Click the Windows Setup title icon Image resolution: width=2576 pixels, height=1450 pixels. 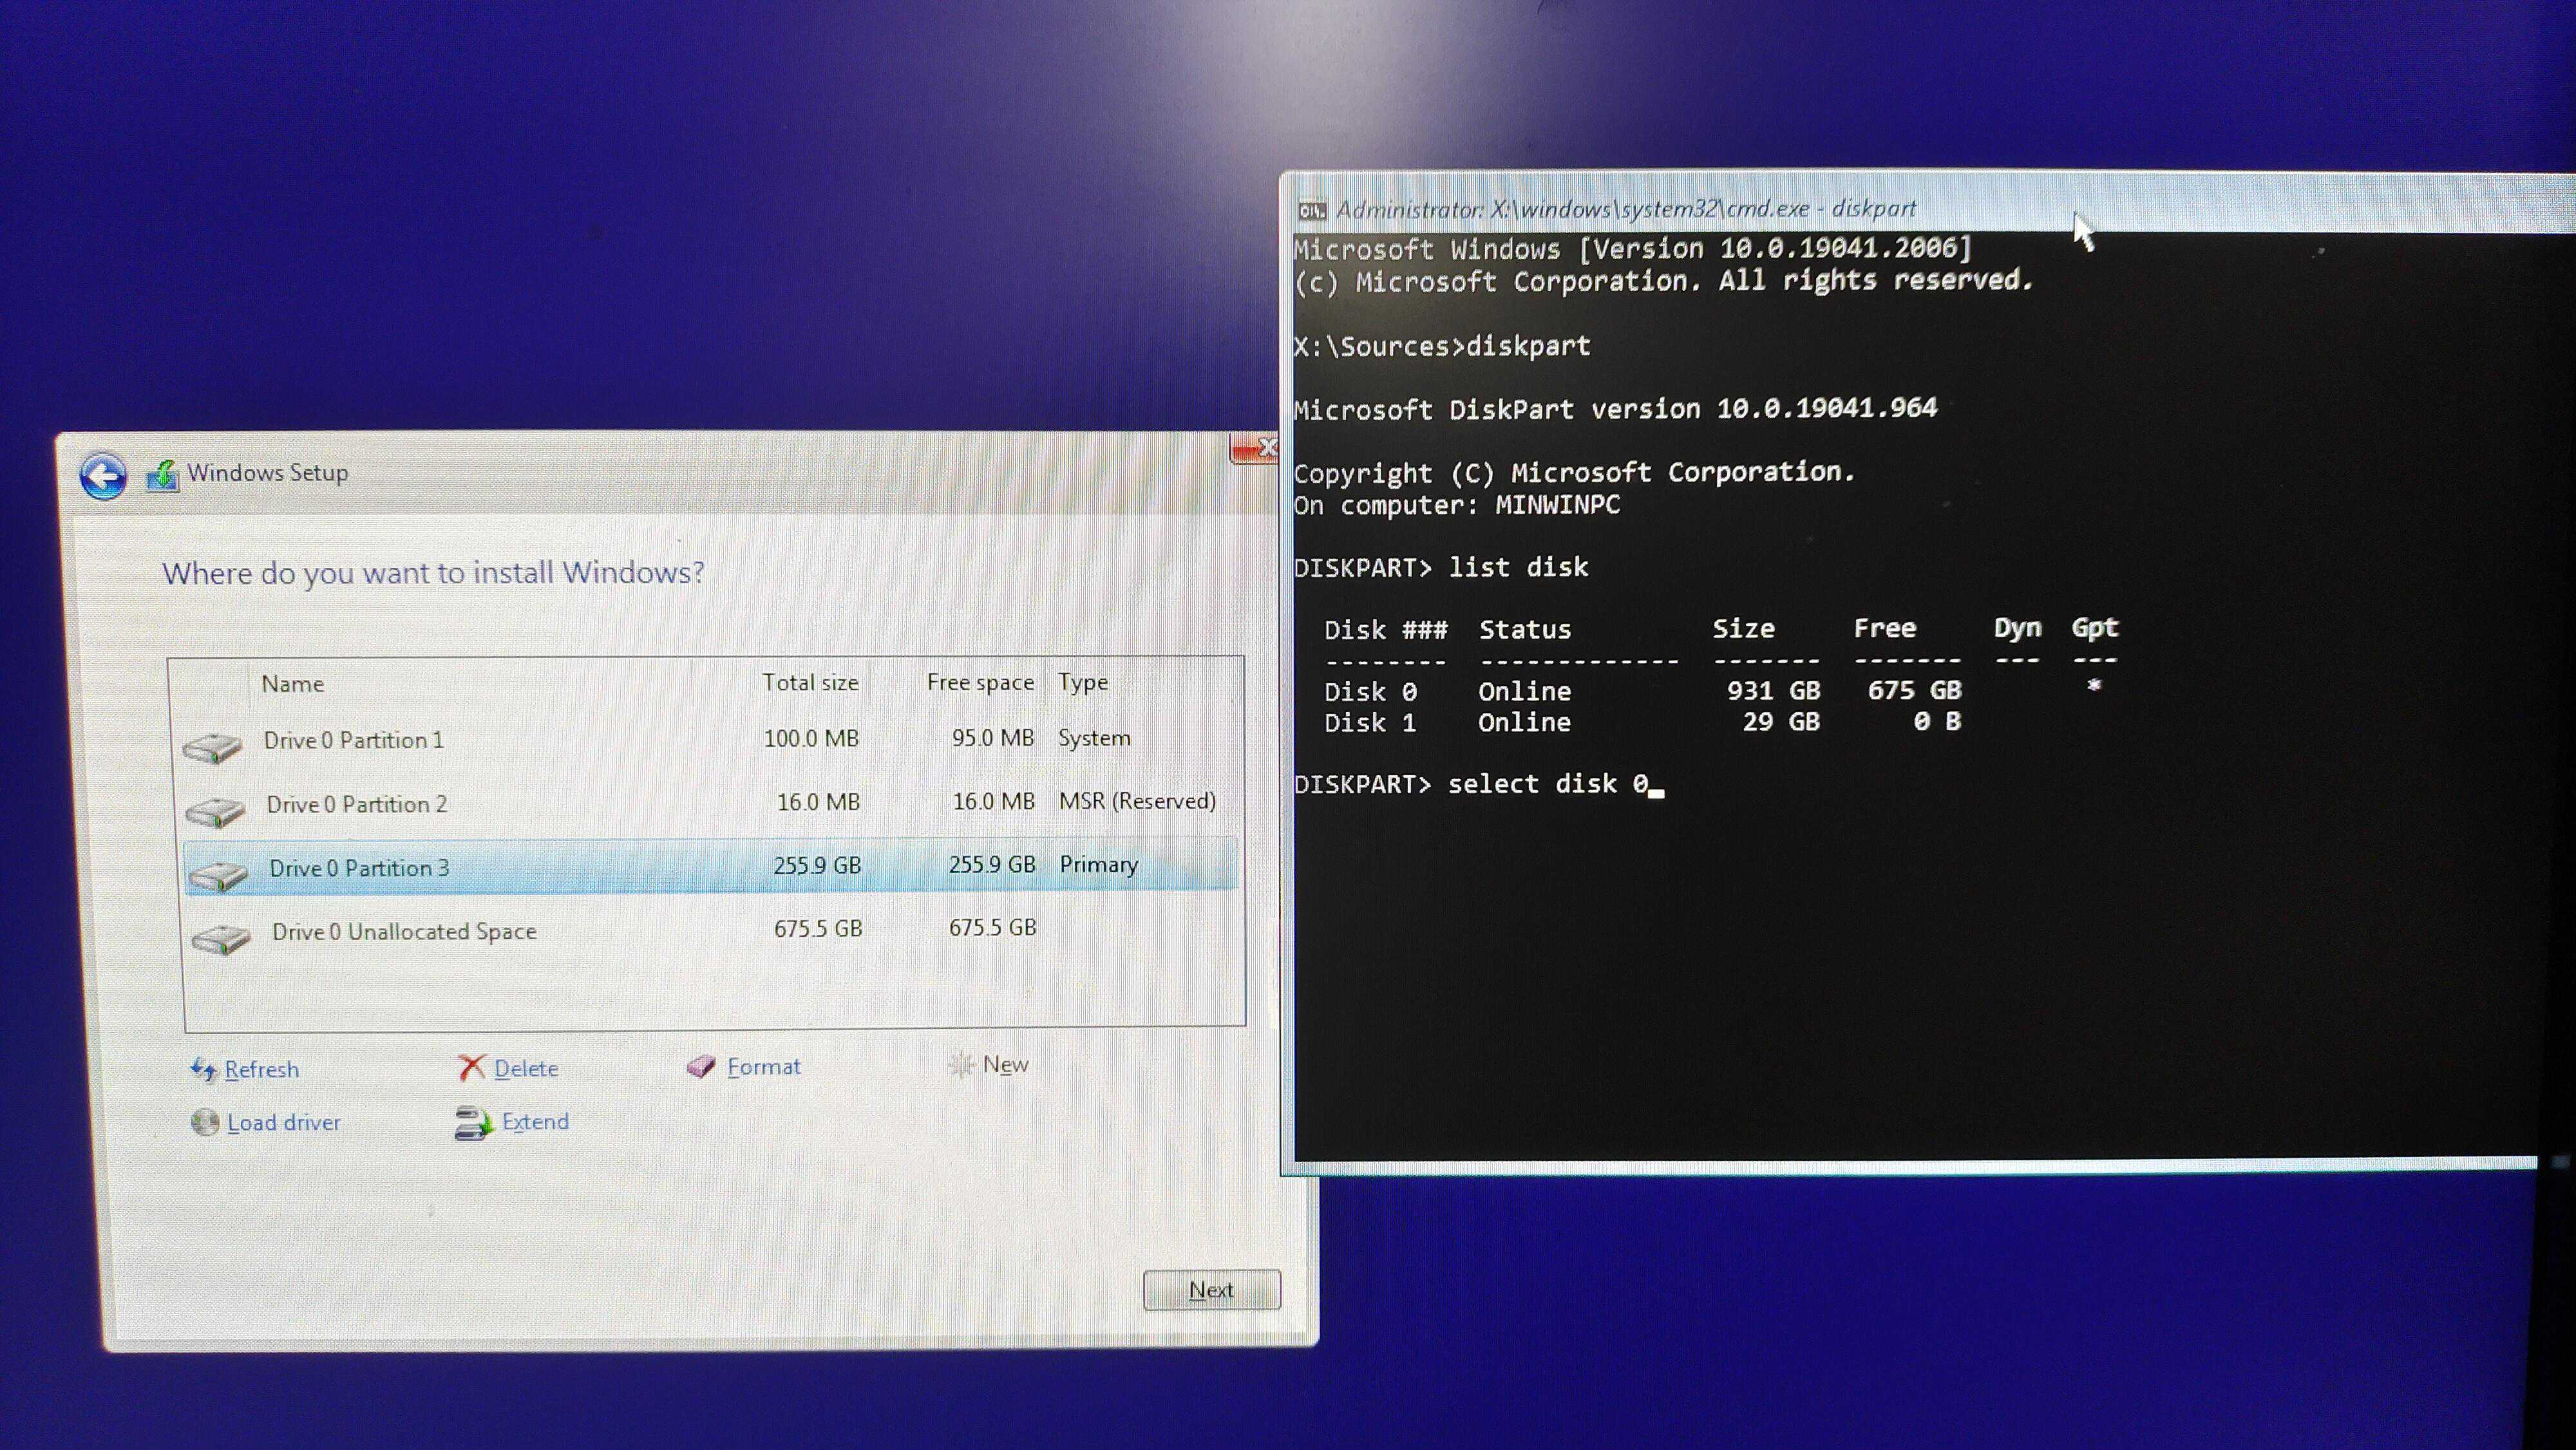(x=162, y=474)
